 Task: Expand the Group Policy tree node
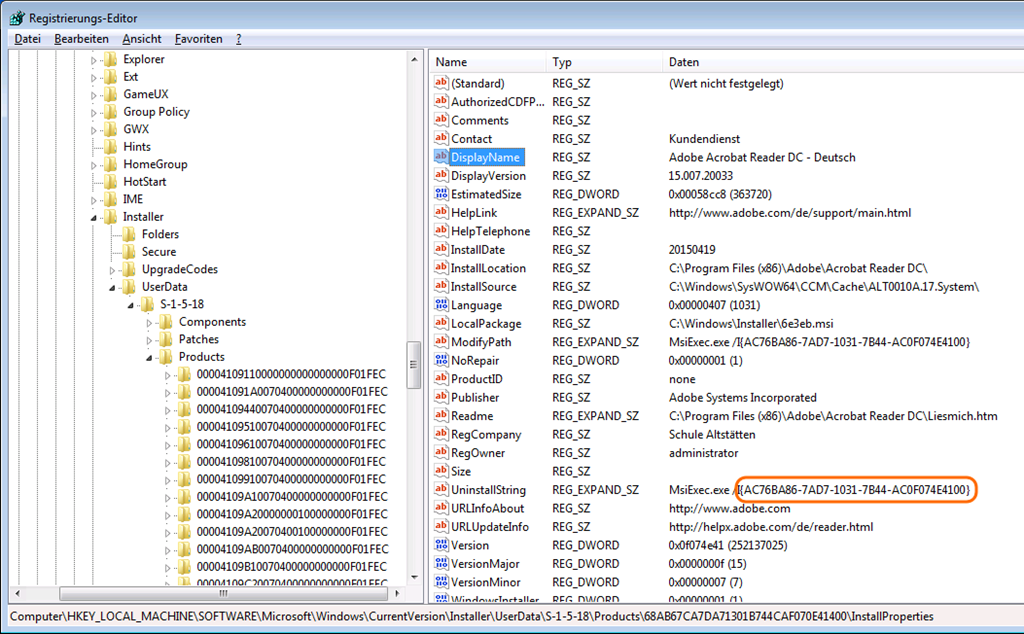(95, 112)
